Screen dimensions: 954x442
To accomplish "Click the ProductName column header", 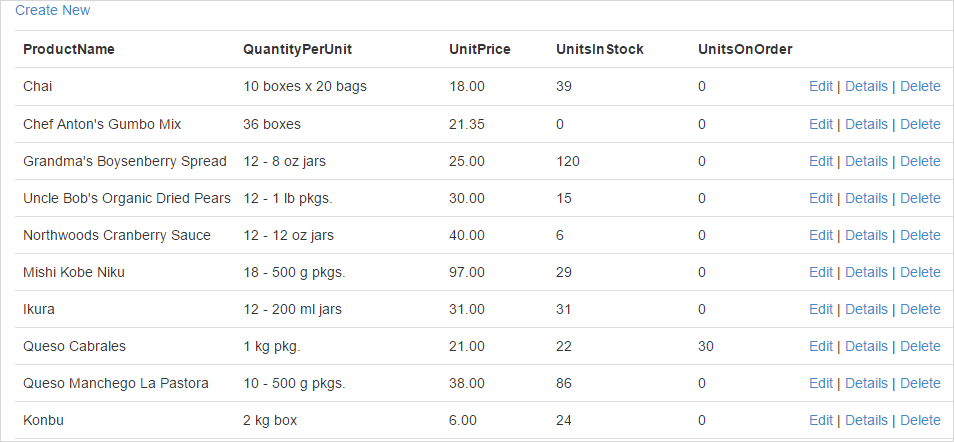I will 69,49.
